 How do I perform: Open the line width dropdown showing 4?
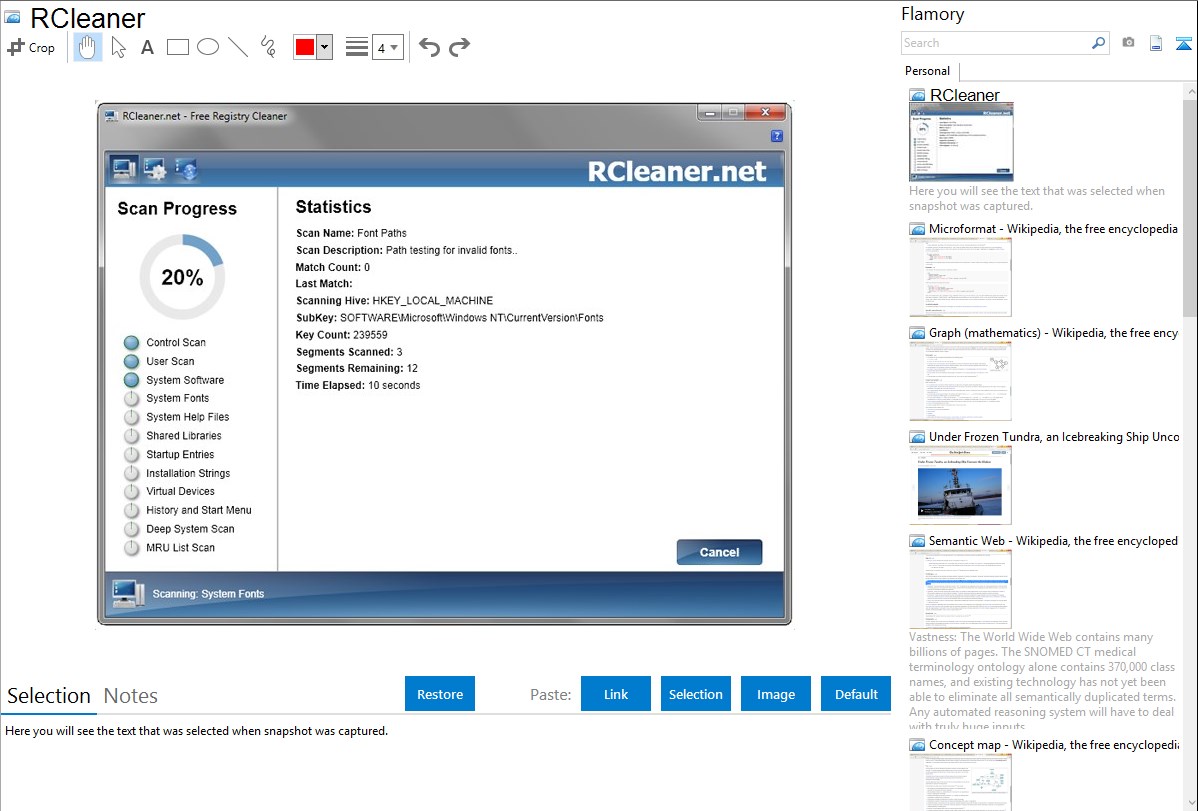(x=388, y=47)
